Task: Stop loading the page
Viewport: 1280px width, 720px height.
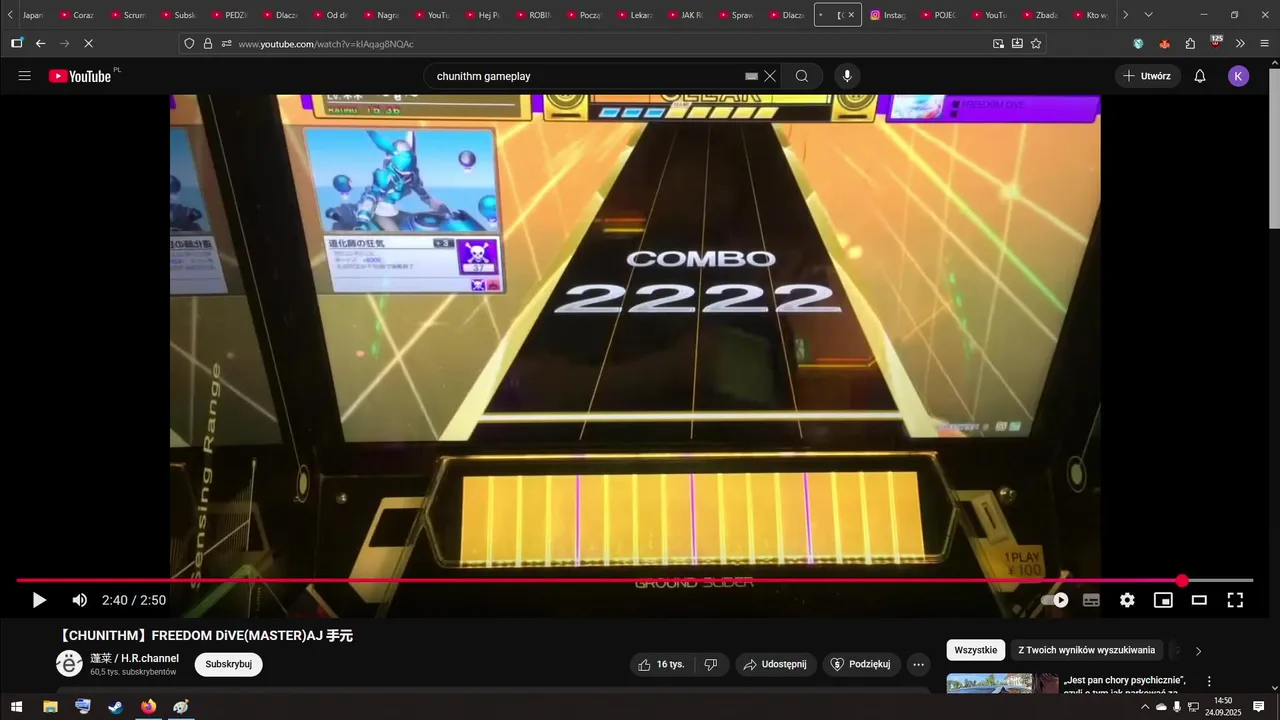Action: 89,44
